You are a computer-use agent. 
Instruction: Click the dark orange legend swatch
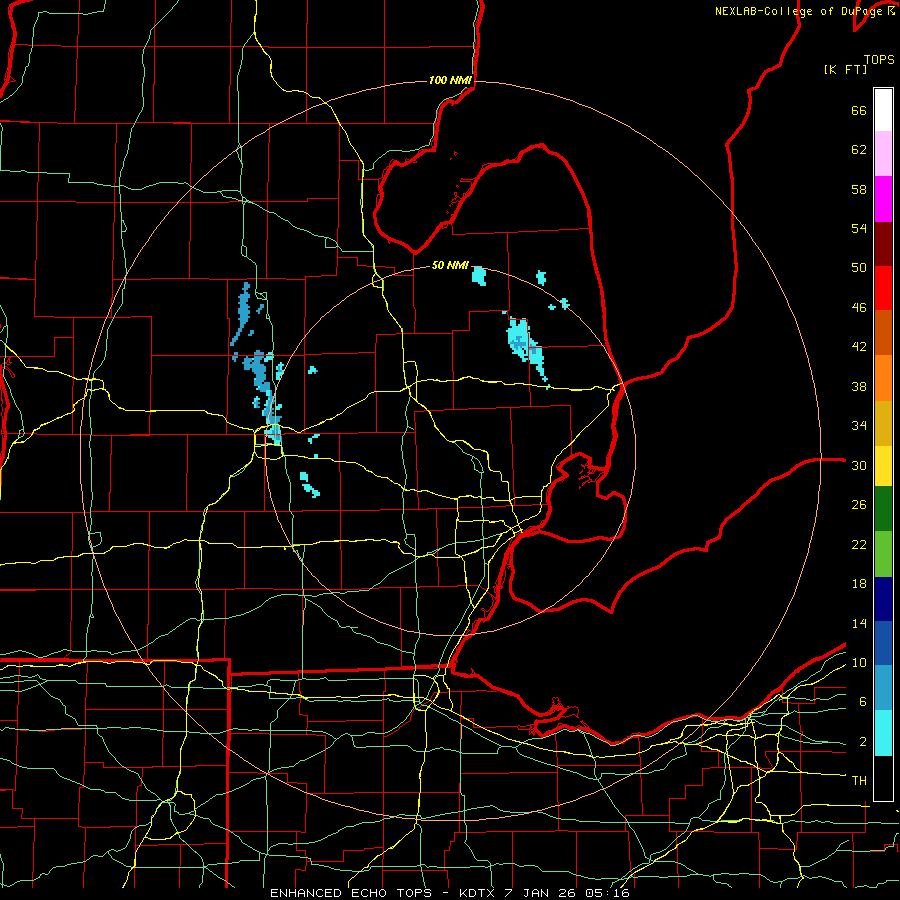click(883, 333)
